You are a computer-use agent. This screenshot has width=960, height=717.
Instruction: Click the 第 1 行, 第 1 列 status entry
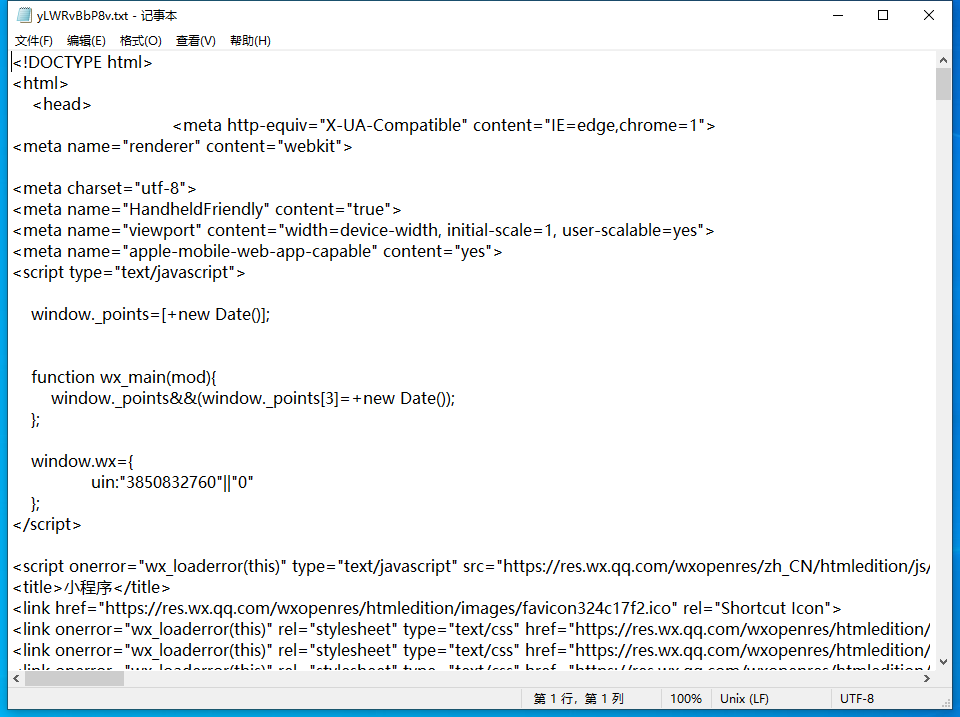(578, 699)
